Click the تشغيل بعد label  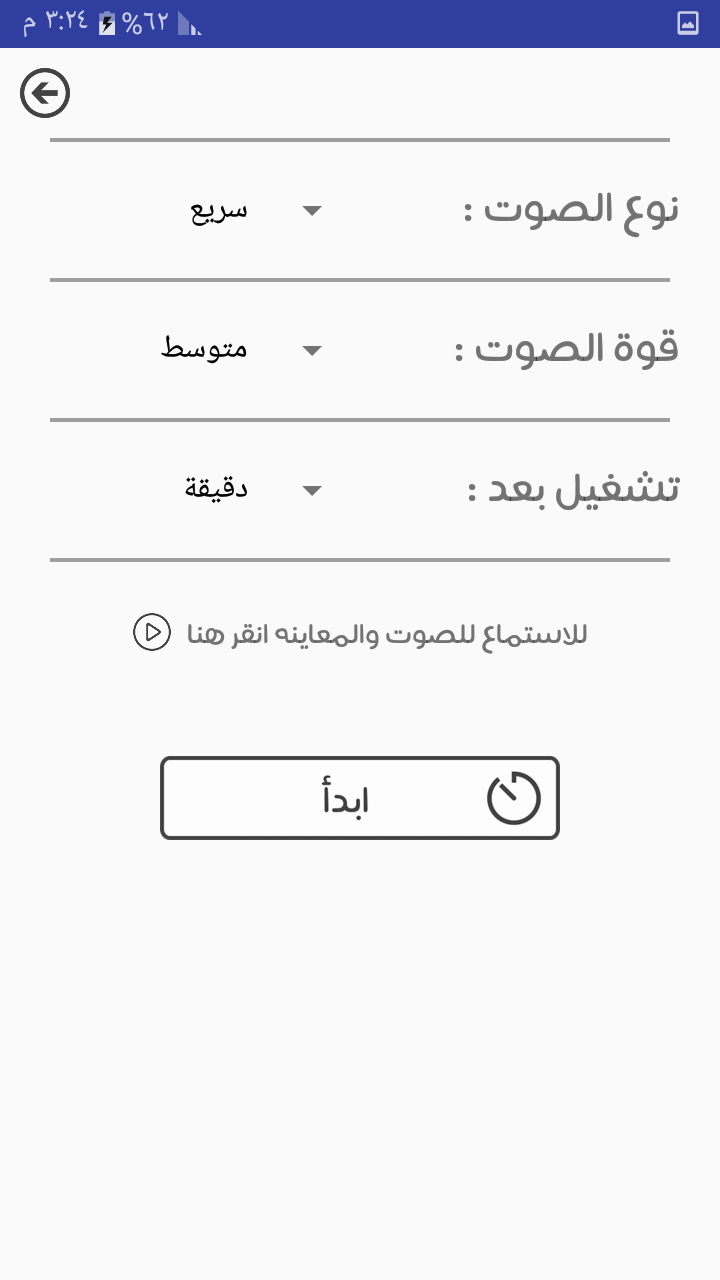[x=574, y=490]
